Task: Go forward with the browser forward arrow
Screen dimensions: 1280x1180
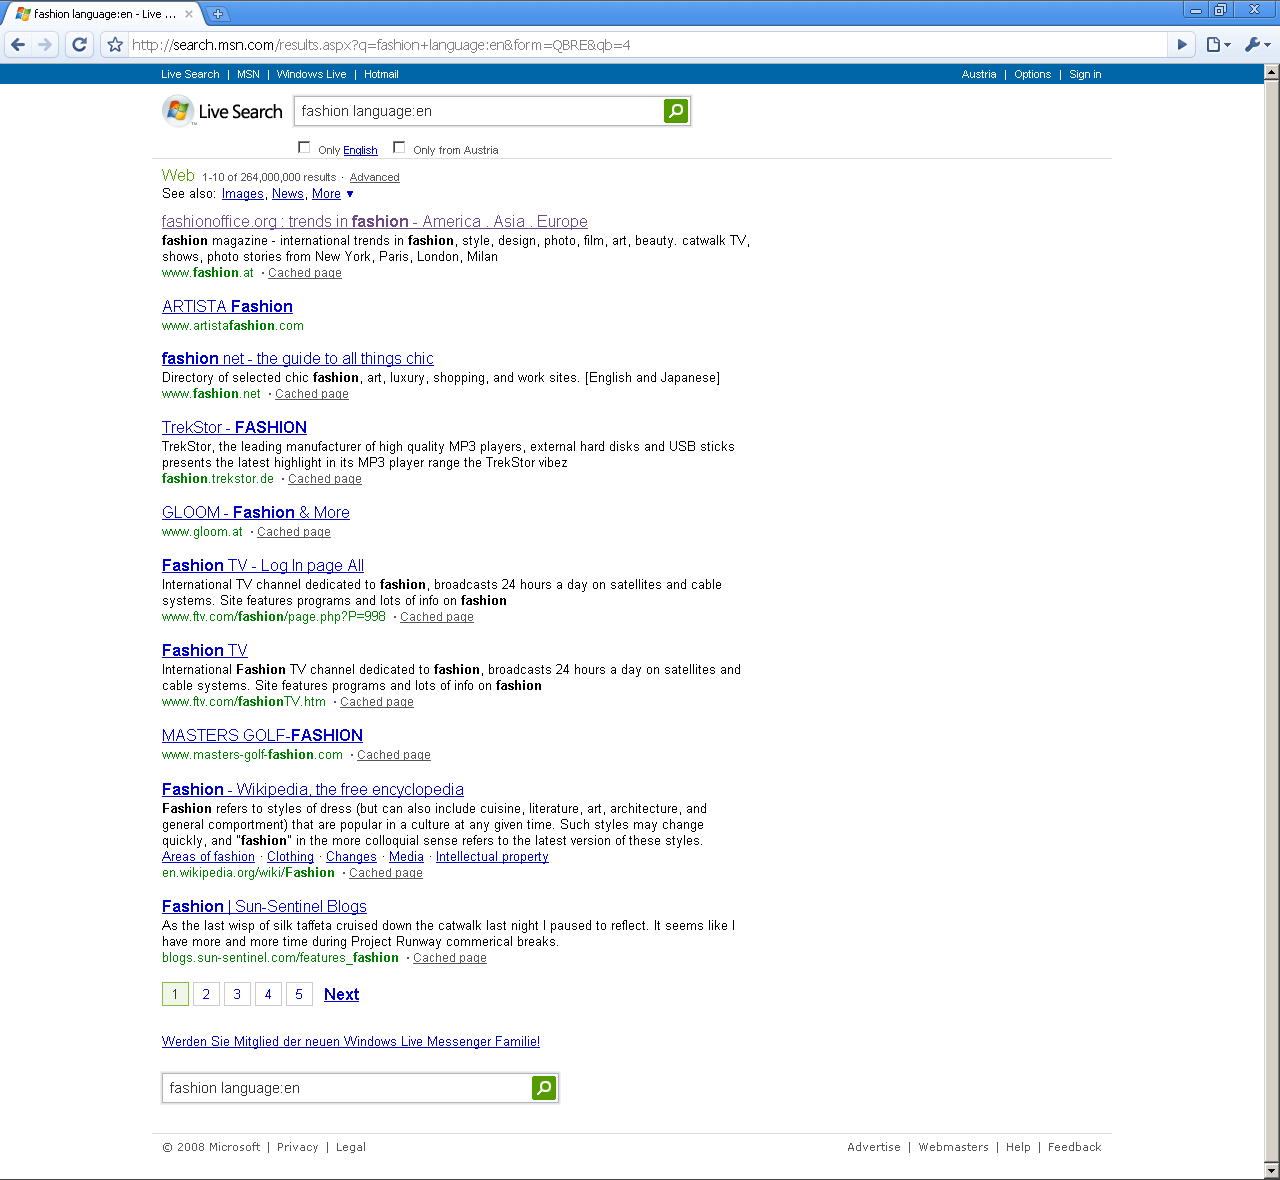Action: (45, 44)
